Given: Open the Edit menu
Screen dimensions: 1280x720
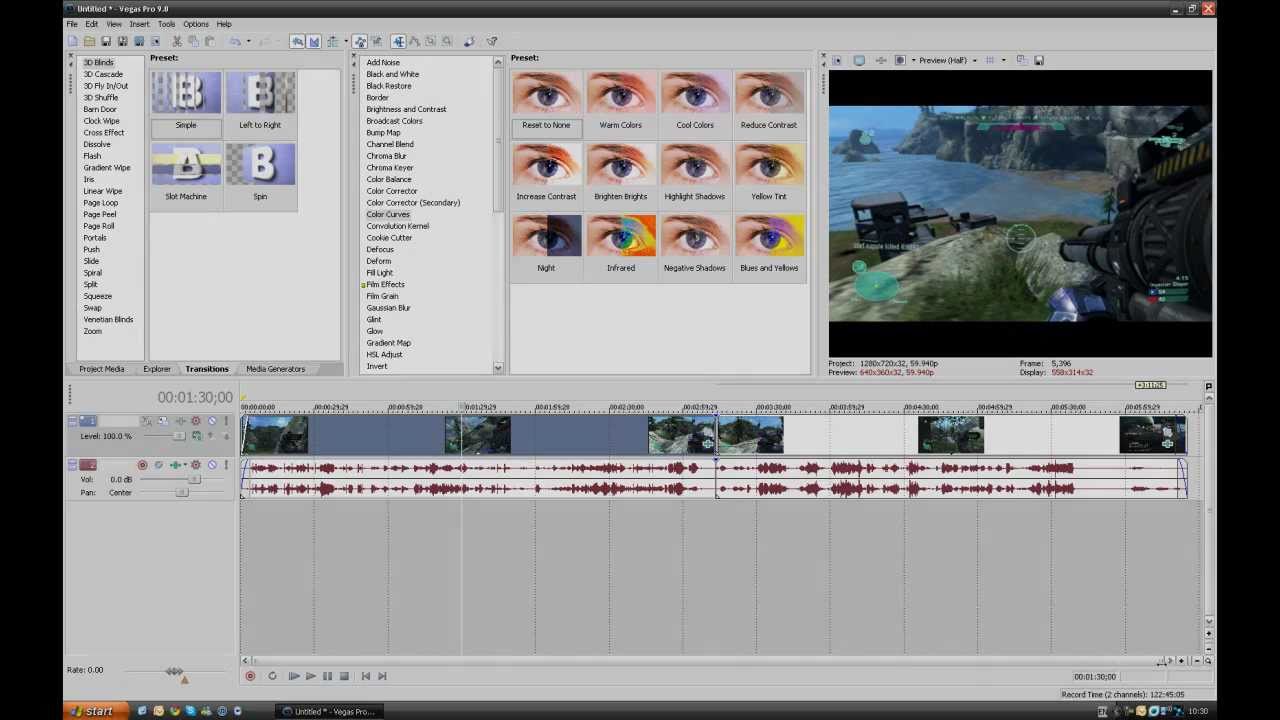Looking at the screenshot, I should tap(92, 24).
